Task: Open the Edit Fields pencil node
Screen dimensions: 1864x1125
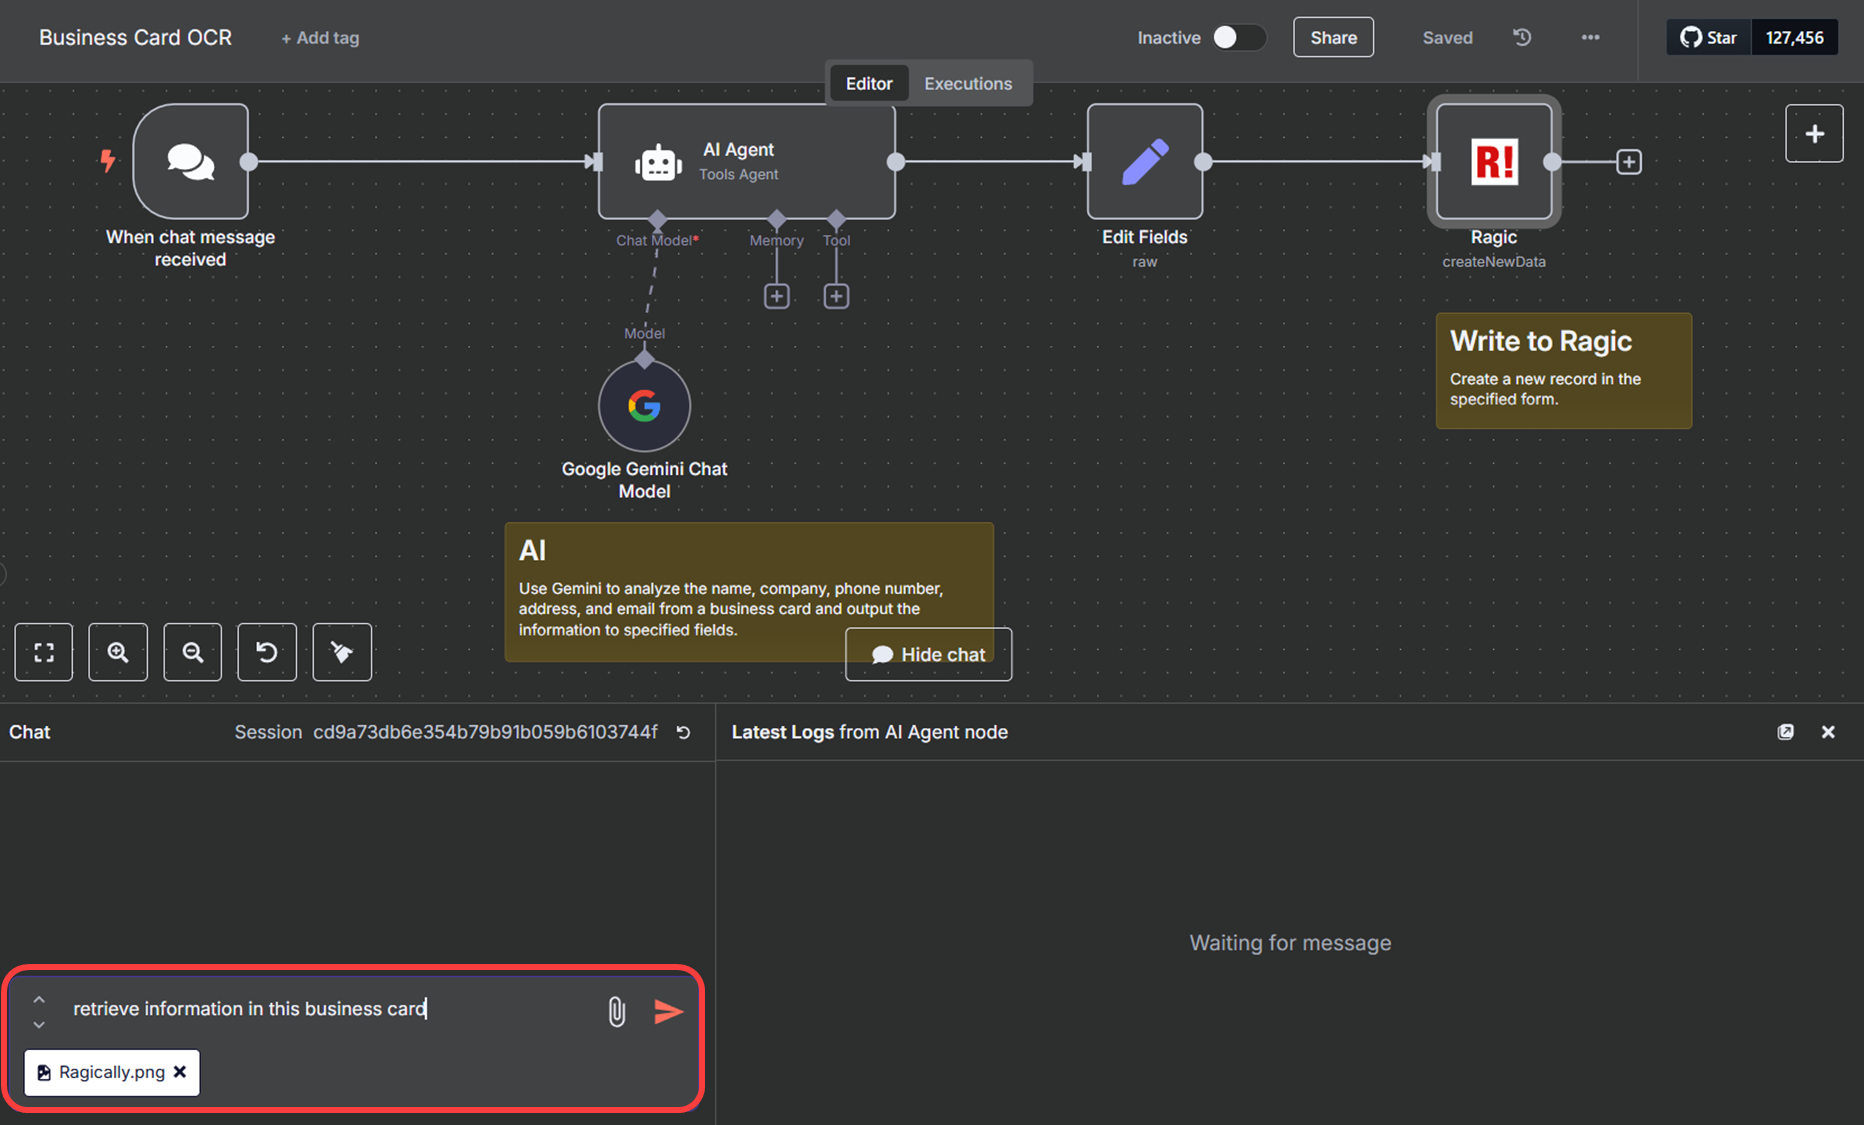Action: pyautogui.click(x=1144, y=161)
